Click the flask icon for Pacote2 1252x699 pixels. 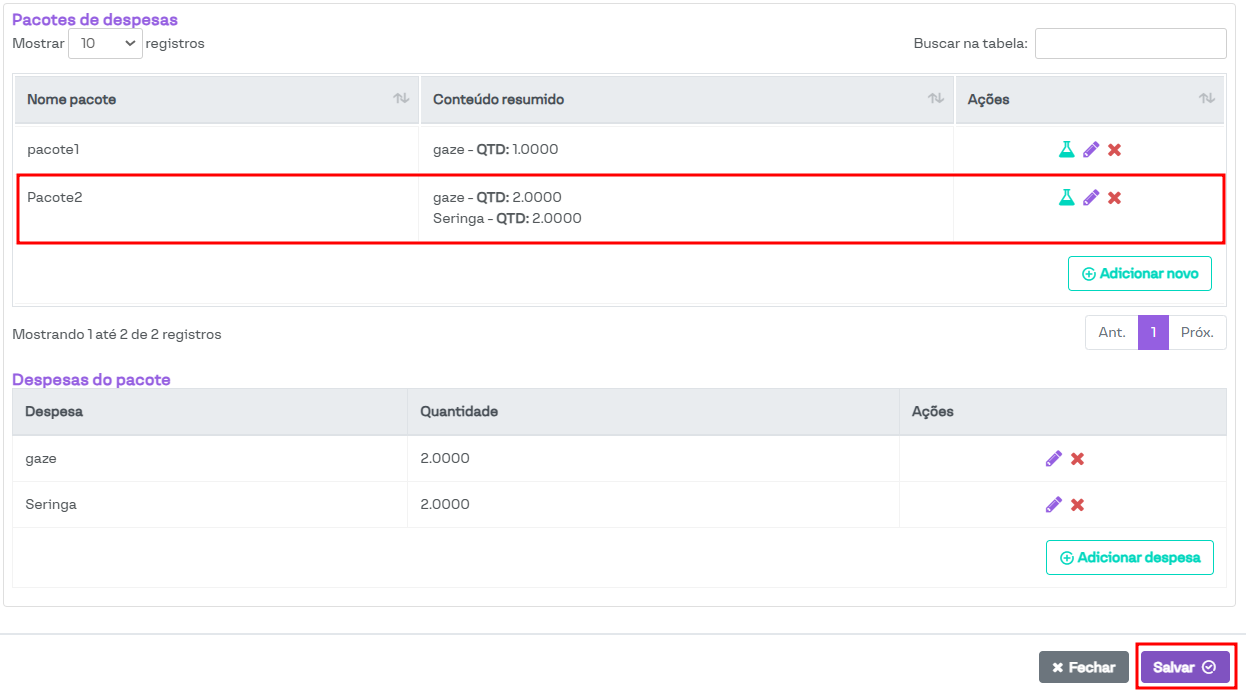(x=1066, y=197)
